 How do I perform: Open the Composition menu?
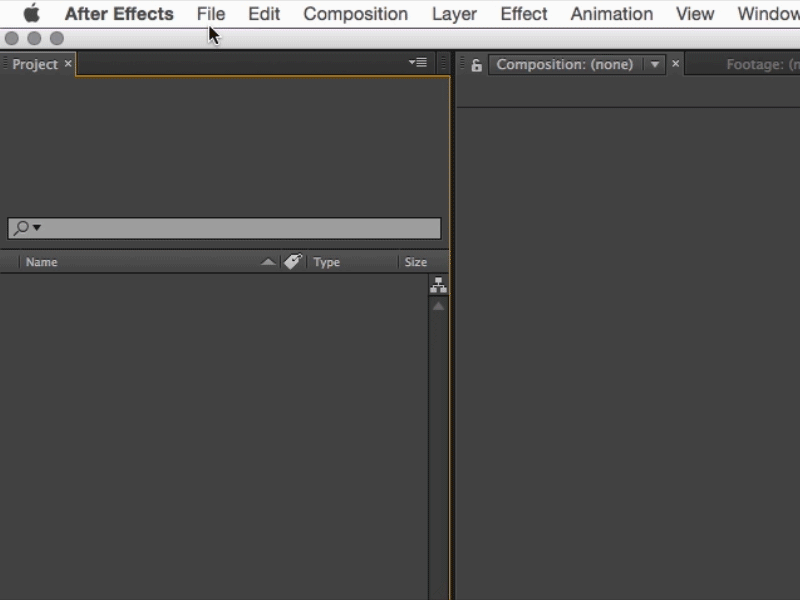[x=355, y=14]
